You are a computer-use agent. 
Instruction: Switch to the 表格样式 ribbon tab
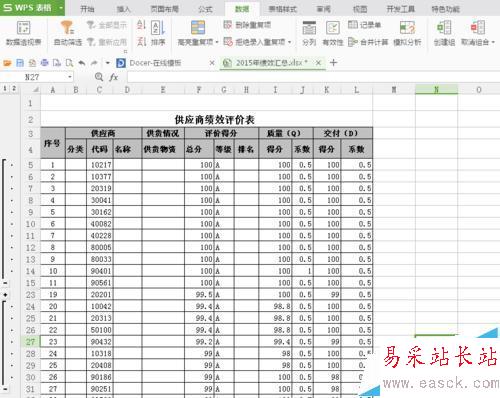click(282, 9)
